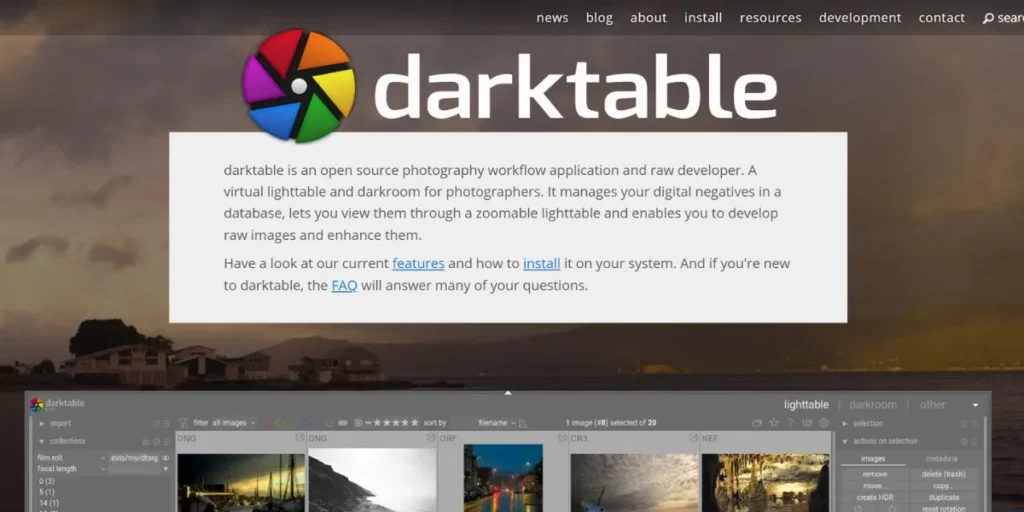This screenshot has width=1024, height=512.
Task: Click the collections history icon
Action: point(146,441)
